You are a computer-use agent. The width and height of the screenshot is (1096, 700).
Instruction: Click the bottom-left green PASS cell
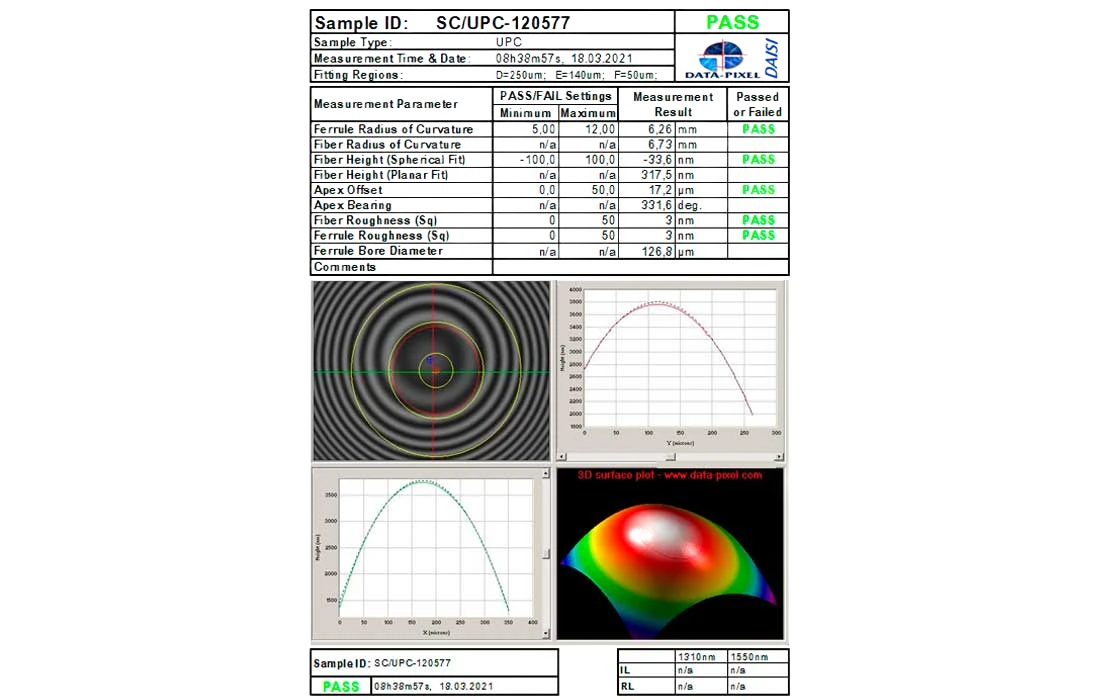[340, 687]
